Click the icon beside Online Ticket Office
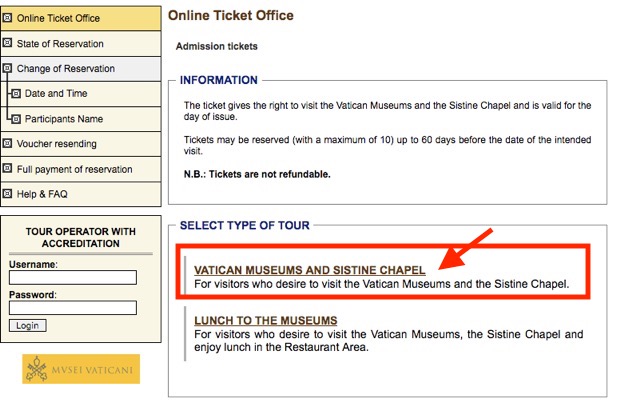Viewport: 629px width, 411px height. (7, 18)
